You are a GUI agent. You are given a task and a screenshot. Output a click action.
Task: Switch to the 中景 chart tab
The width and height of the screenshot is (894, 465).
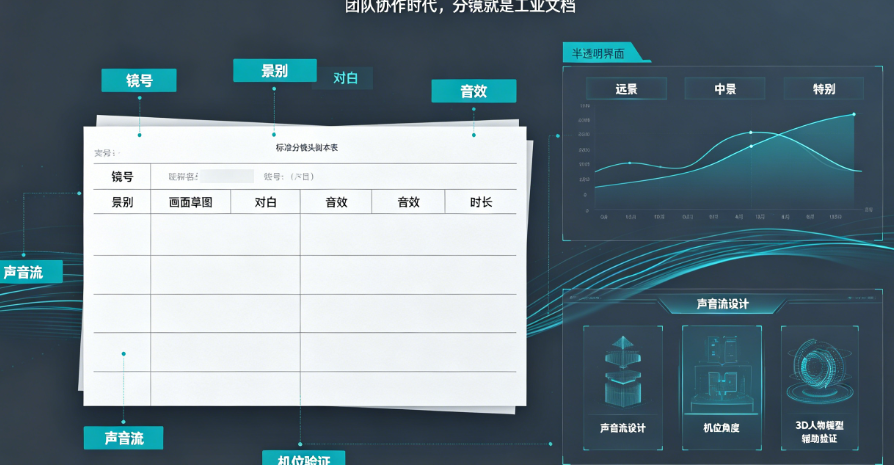[x=725, y=89]
